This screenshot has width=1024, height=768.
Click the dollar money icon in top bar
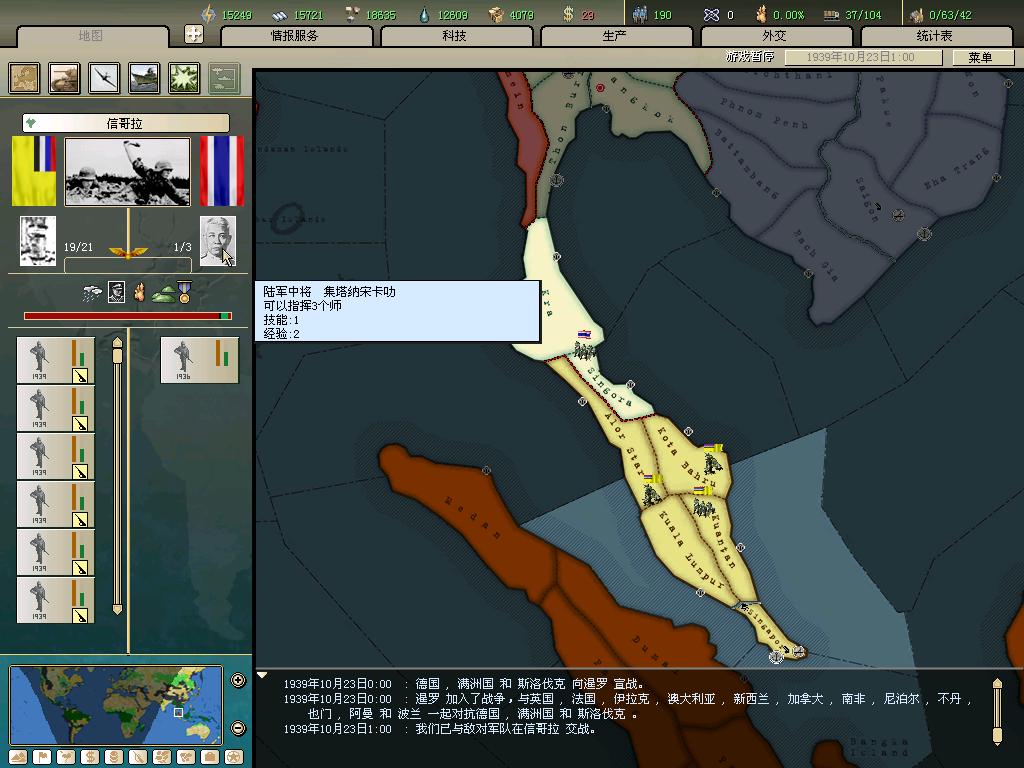[x=568, y=14]
